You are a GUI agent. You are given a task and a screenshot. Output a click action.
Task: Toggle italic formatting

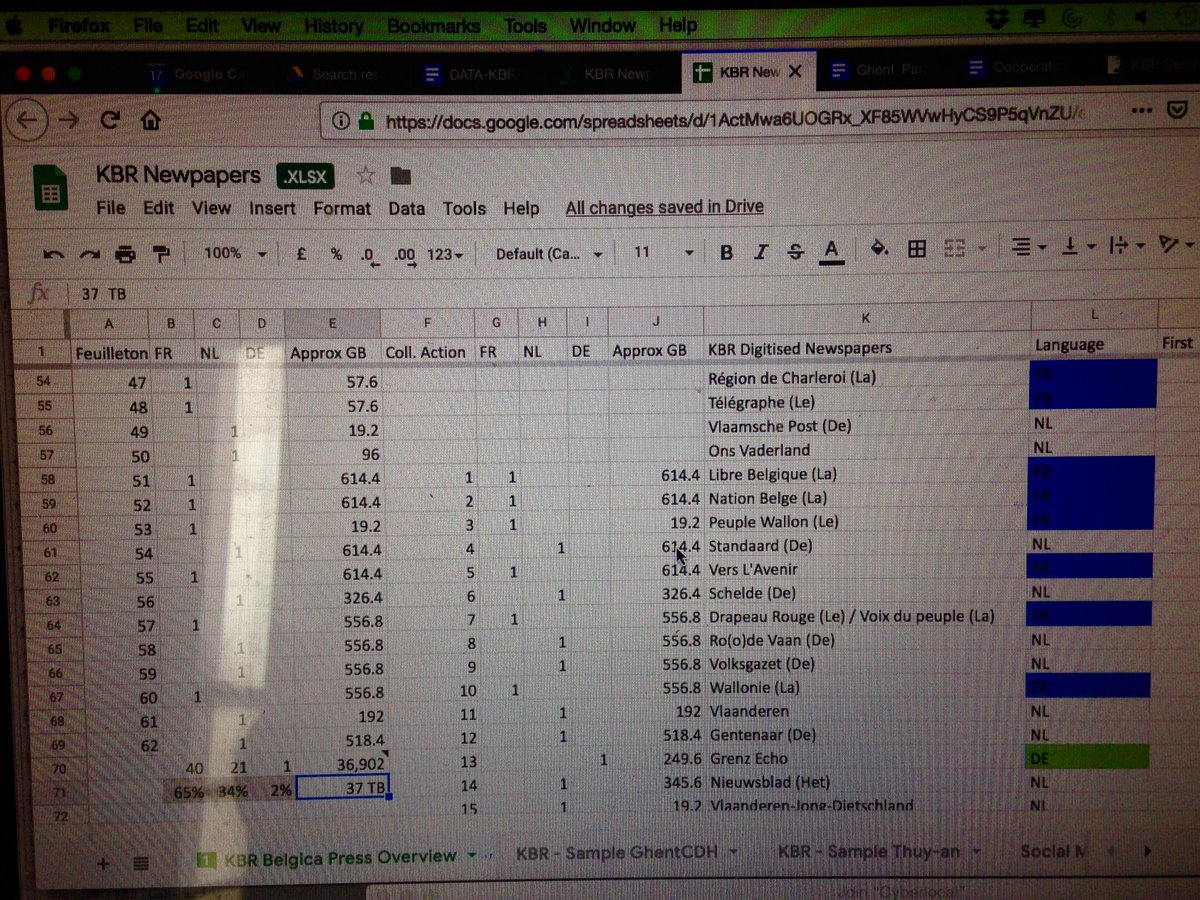pos(761,252)
